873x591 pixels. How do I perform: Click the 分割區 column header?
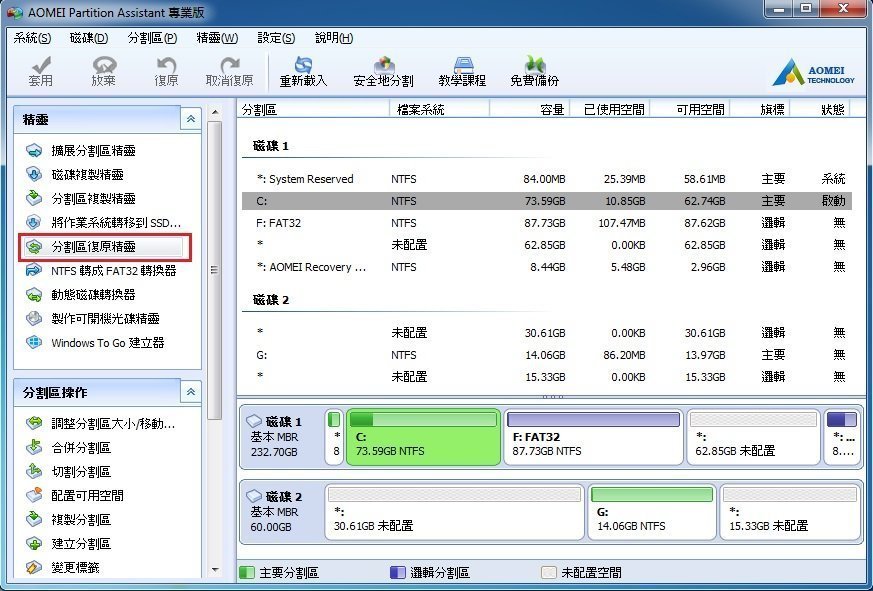pos(313,109)
